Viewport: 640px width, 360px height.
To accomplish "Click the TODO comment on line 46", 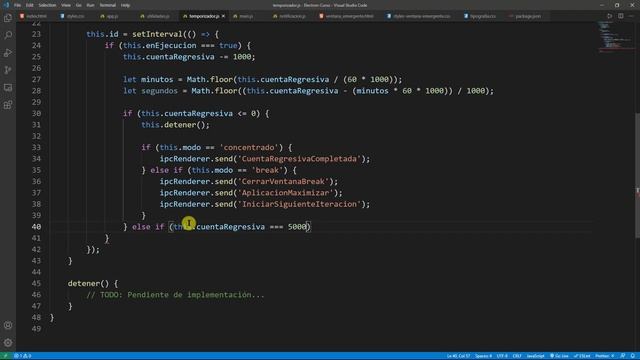I will 175,295.
